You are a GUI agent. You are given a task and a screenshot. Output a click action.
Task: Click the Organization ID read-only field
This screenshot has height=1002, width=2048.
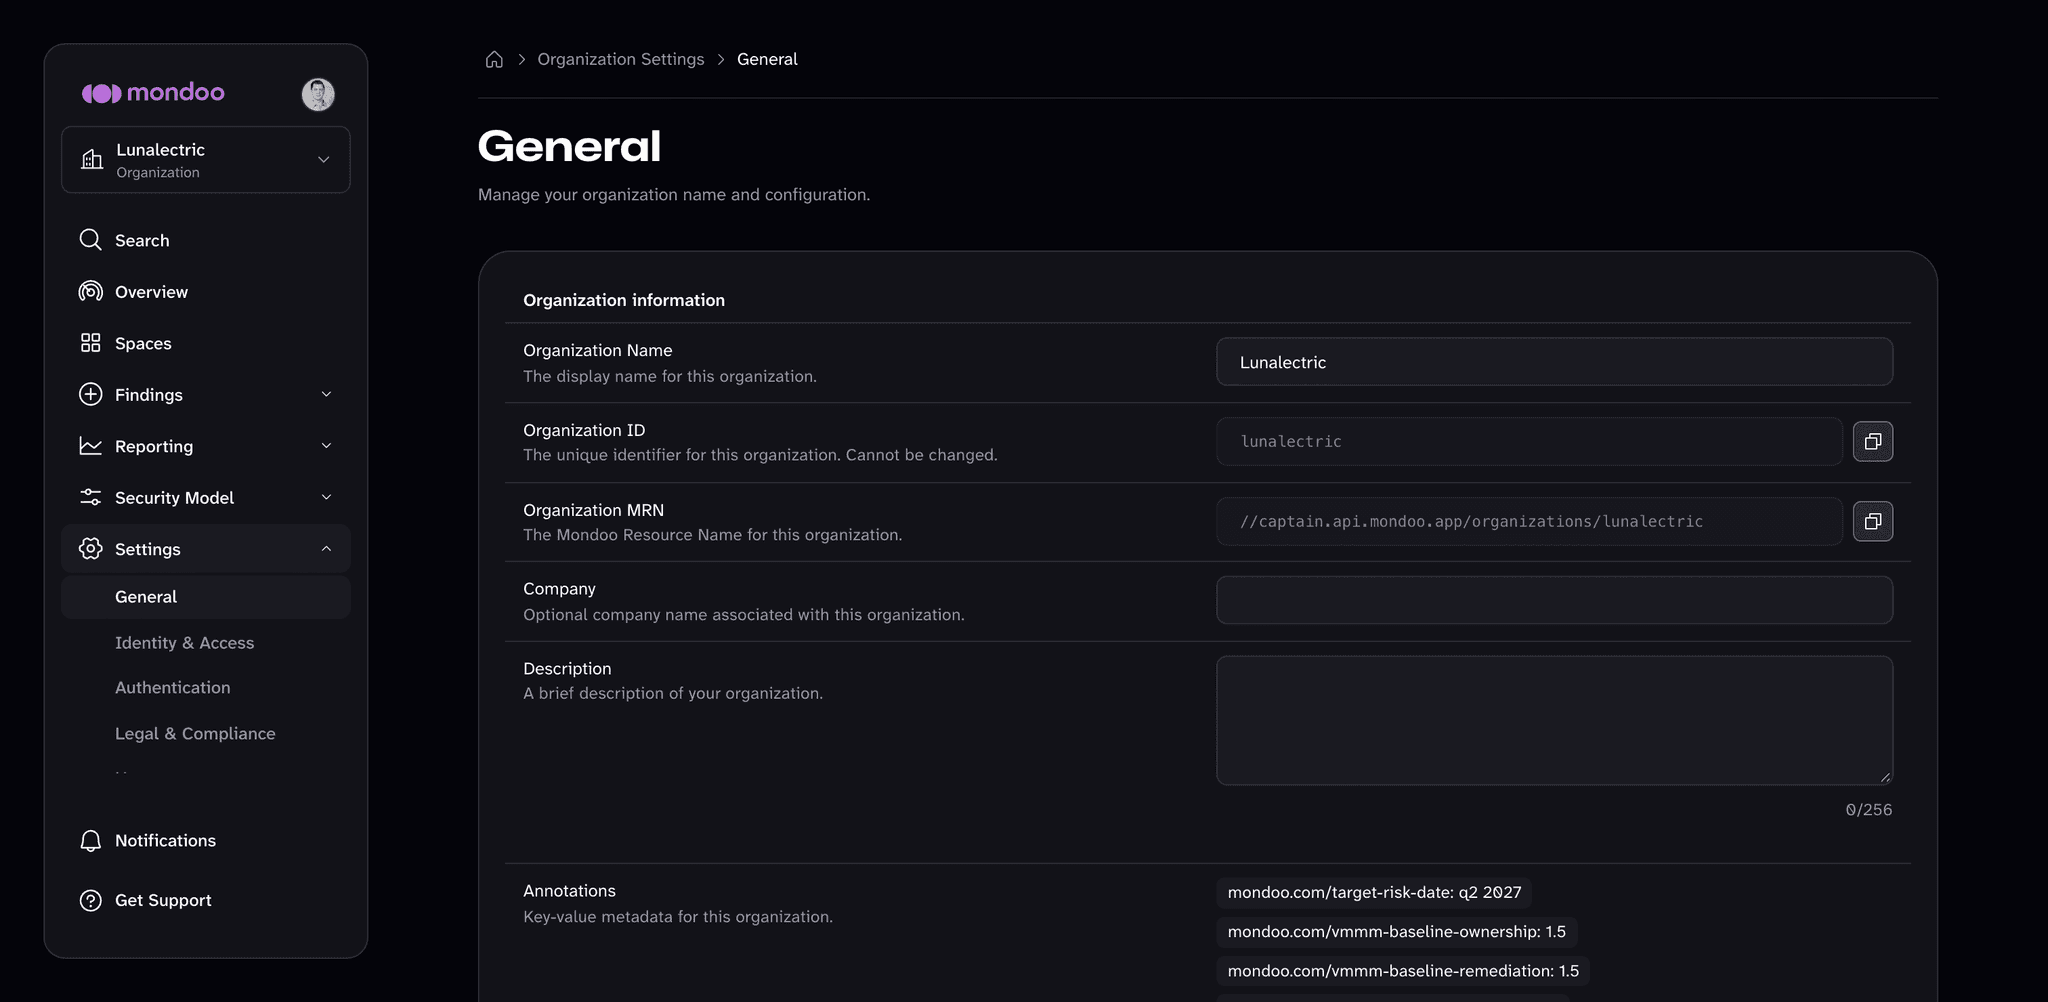(x=1529, y=441)
